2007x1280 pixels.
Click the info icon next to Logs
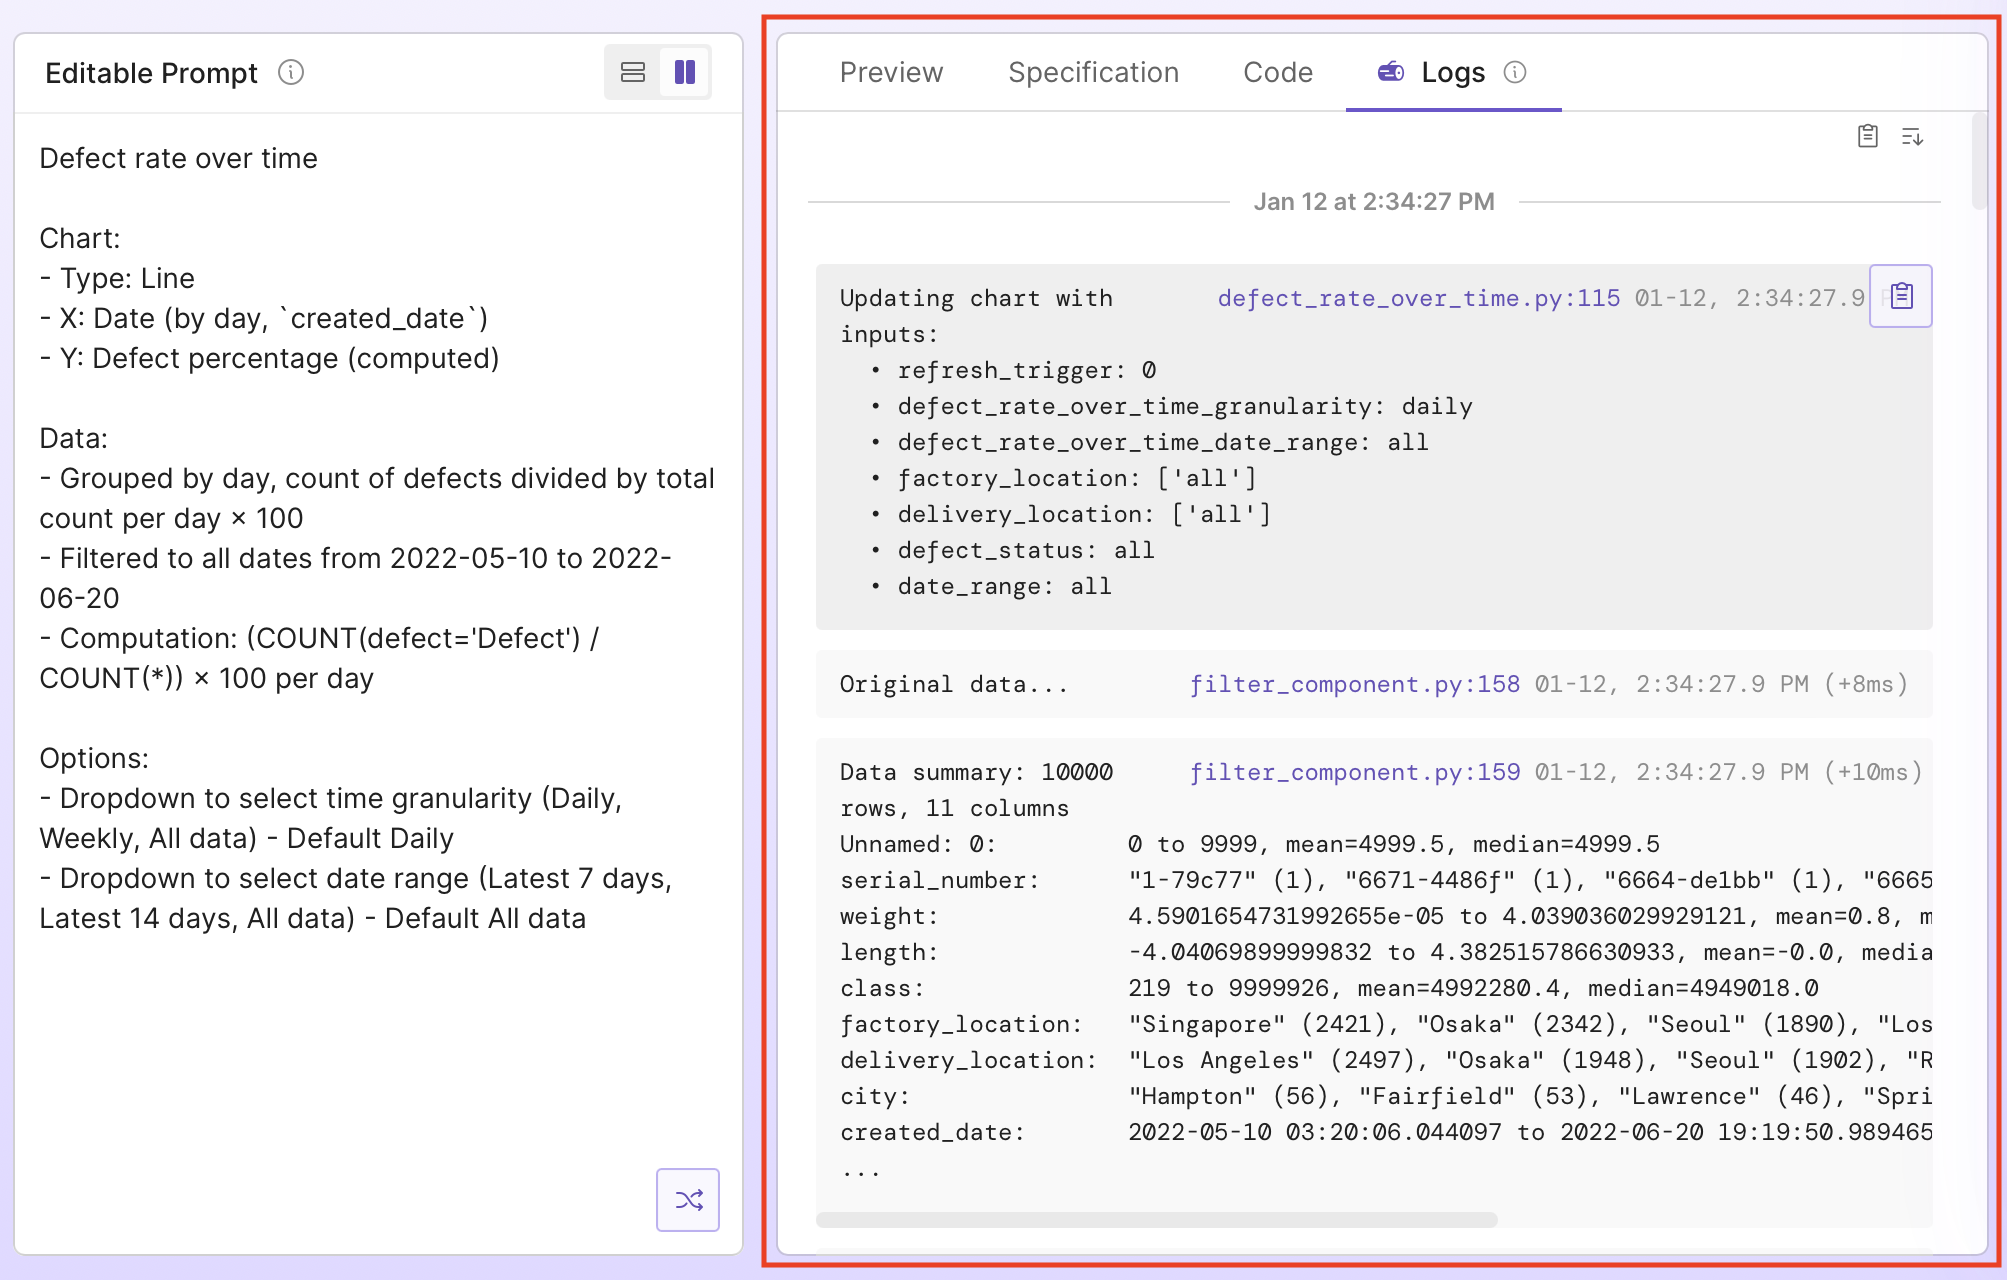pyautogui.click(x=1515, y=73)
